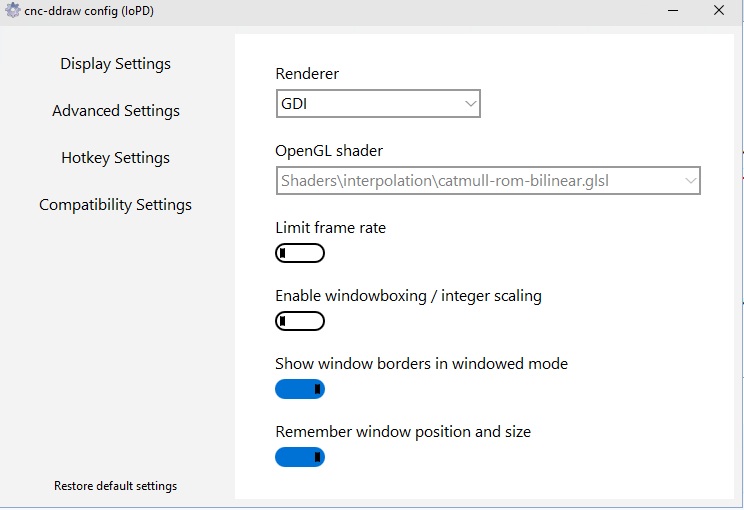Expand the Renderer dropdown showing GDI

[x=378, y=103]
